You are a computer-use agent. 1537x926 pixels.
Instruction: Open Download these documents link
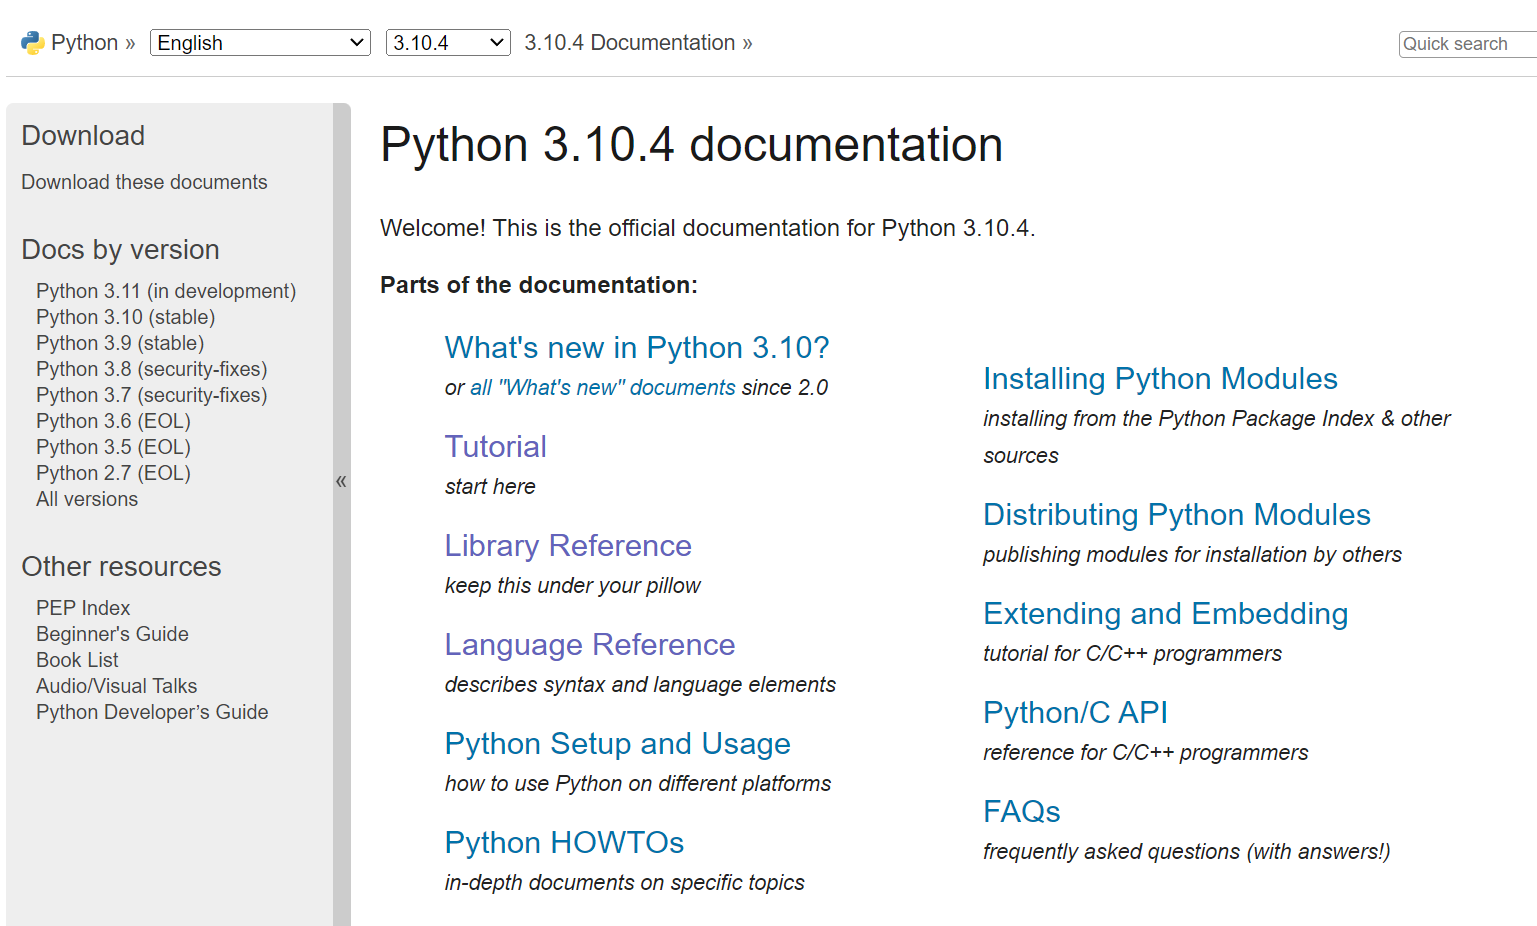(x=144, y=182)
